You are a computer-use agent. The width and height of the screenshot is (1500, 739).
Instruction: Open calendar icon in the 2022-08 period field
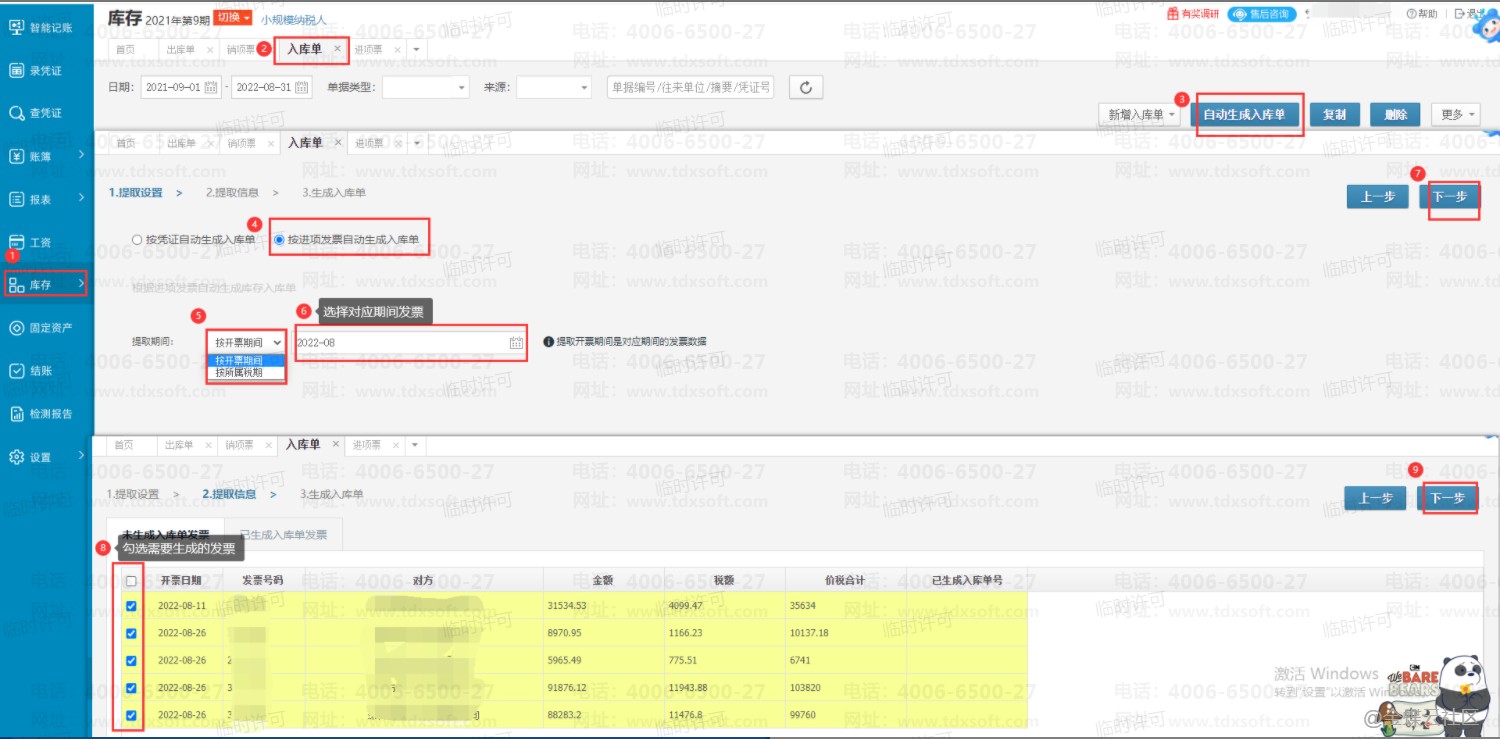516,343
